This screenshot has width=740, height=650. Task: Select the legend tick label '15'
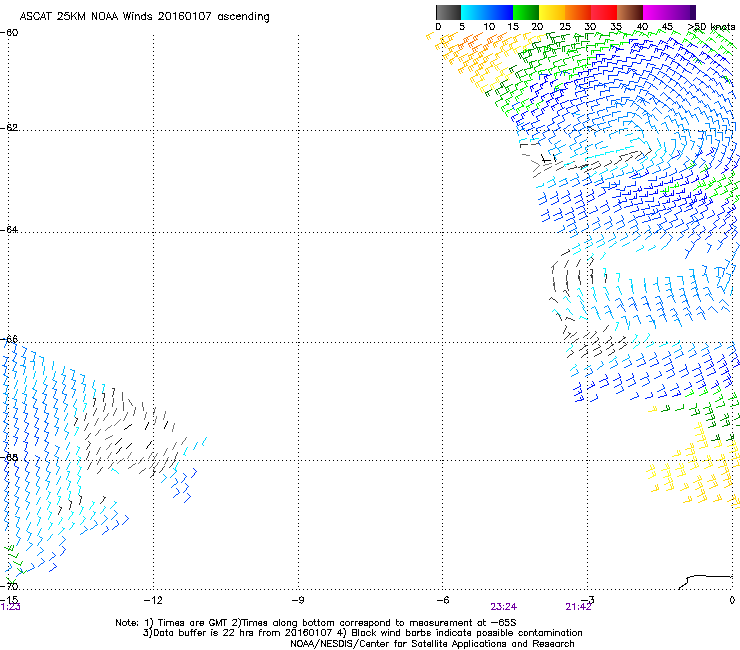coord(513,27)
